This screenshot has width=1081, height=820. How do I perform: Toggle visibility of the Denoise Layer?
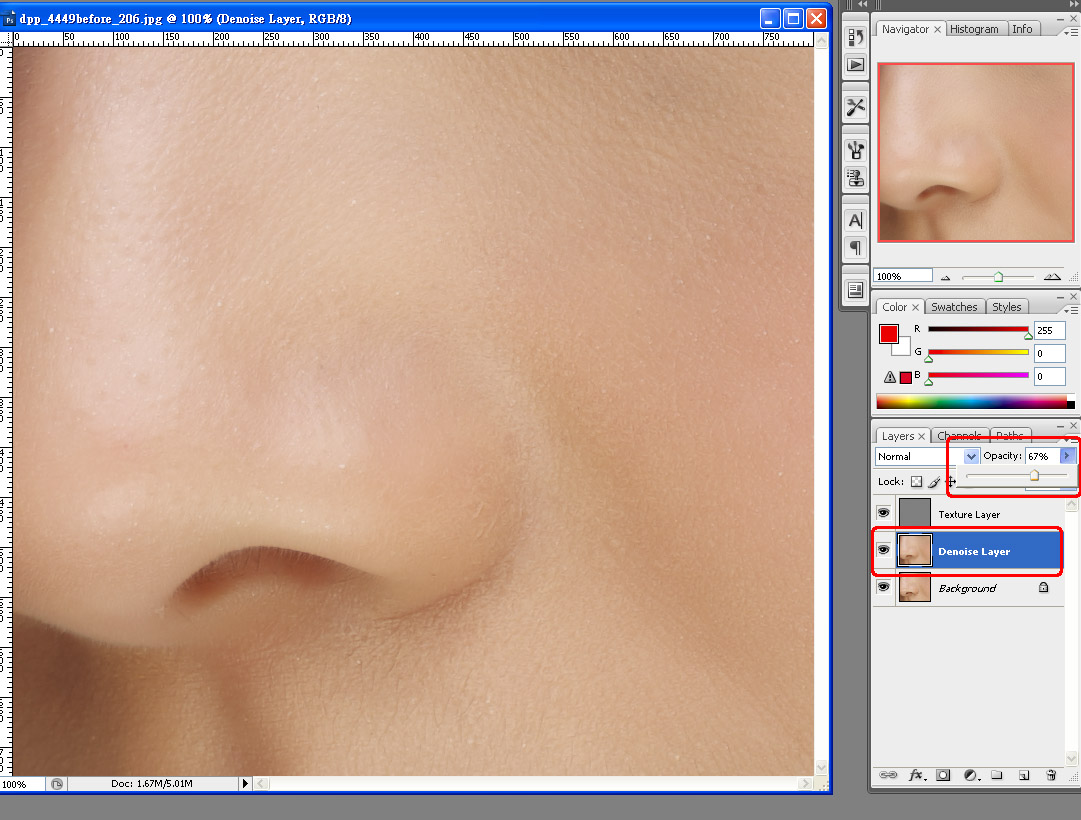883,550
